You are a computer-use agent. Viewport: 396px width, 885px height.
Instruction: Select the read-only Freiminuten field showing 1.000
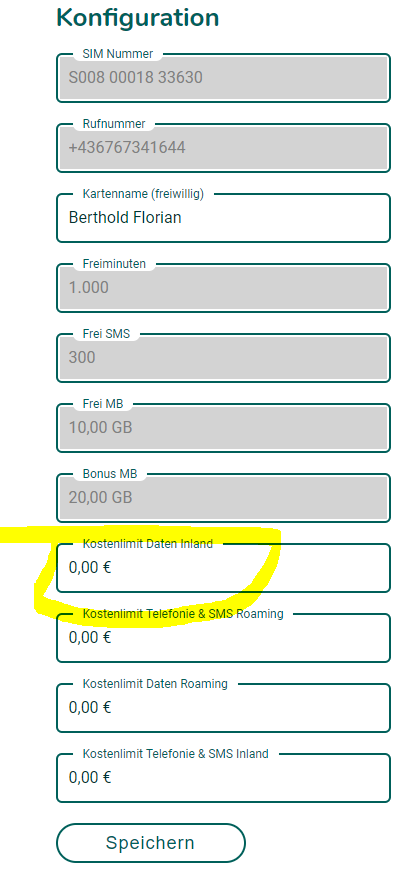coord(223,288)
